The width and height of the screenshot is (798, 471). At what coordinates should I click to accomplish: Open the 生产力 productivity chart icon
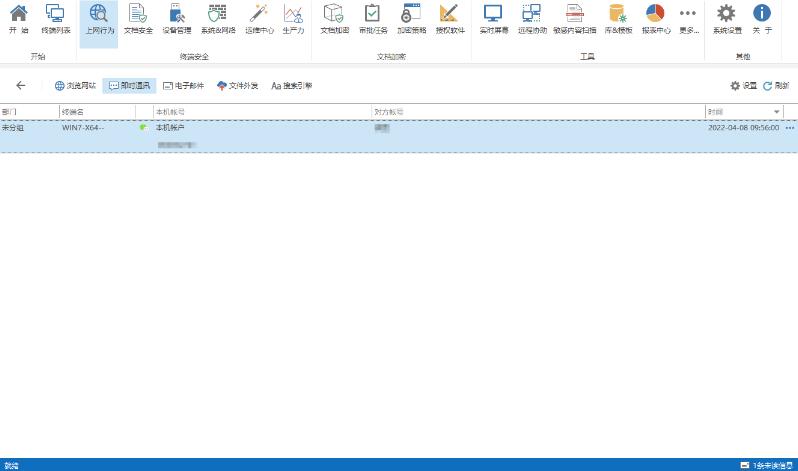(x=293, y=19)
